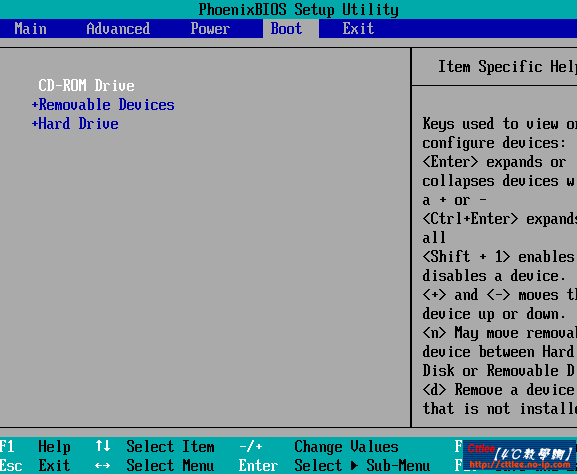Click the -/+ key legend

pos(251,447)
